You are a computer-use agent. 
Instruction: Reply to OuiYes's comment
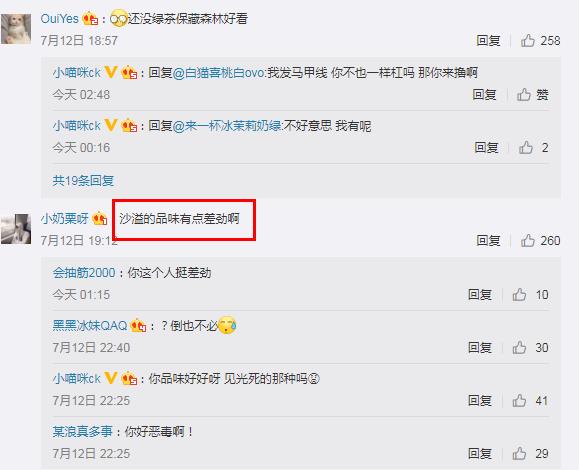[488, 41]
